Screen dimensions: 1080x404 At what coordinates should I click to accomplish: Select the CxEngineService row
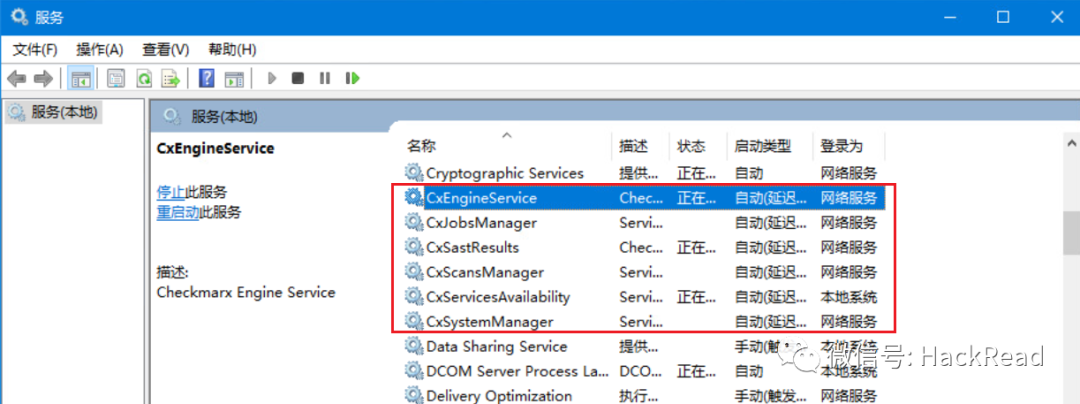[644, 198]
